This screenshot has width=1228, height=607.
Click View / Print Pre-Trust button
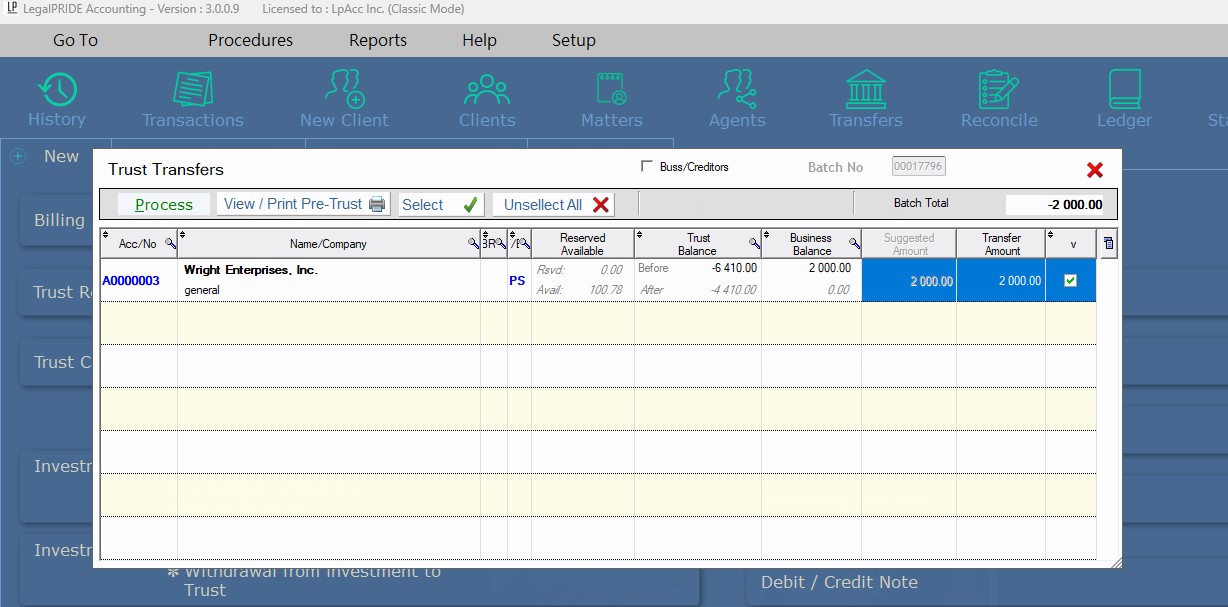pyautogui.click(x=304, y=204)
